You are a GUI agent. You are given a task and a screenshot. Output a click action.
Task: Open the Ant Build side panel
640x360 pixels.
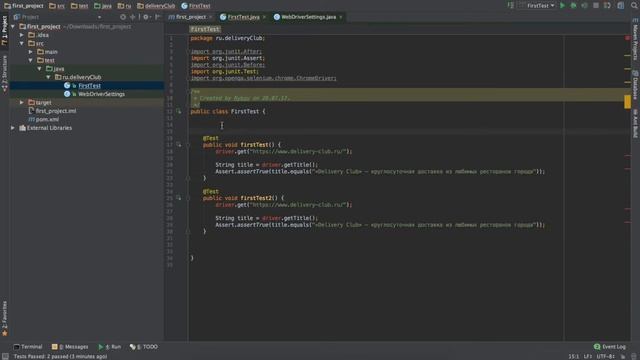pyautogui.click(x=636, y=123)
